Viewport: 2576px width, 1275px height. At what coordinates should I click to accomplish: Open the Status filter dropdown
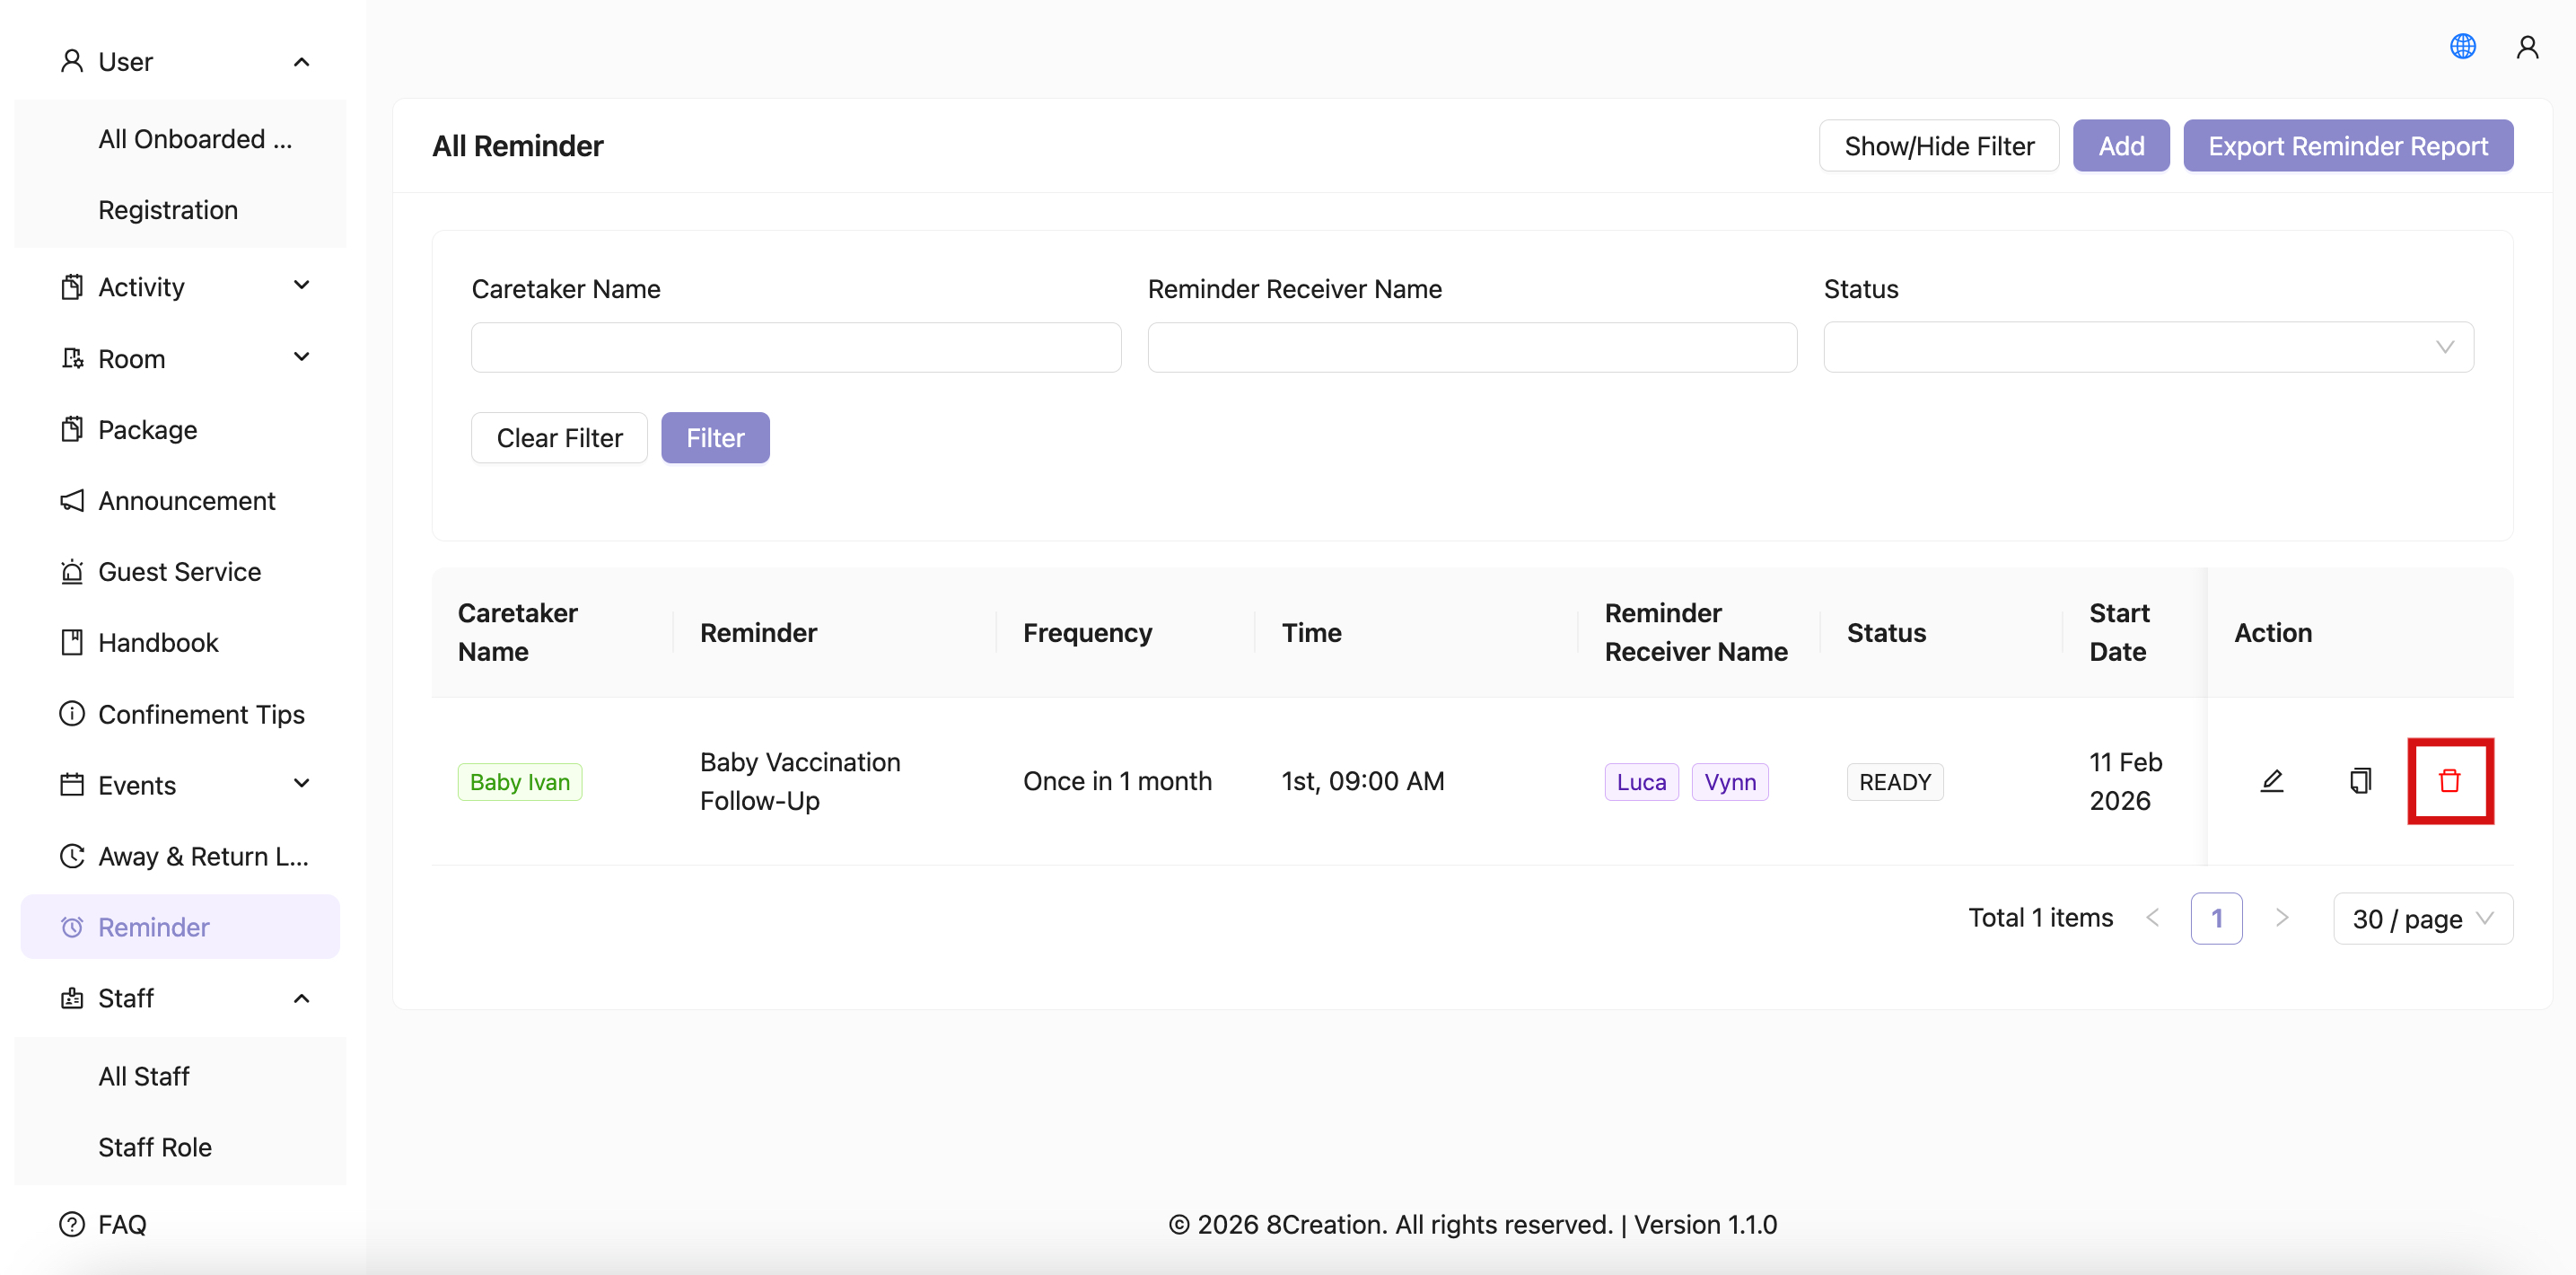(2147, 347)
